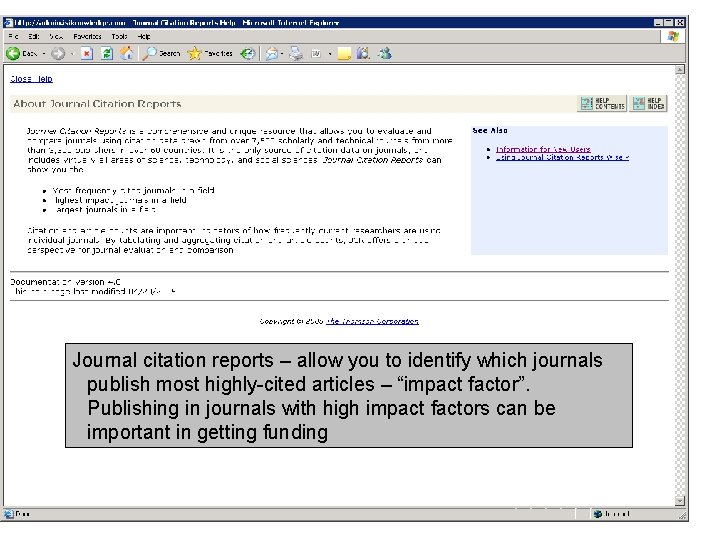
Task: Click the scrollbar up arrow
Action: 680,70
